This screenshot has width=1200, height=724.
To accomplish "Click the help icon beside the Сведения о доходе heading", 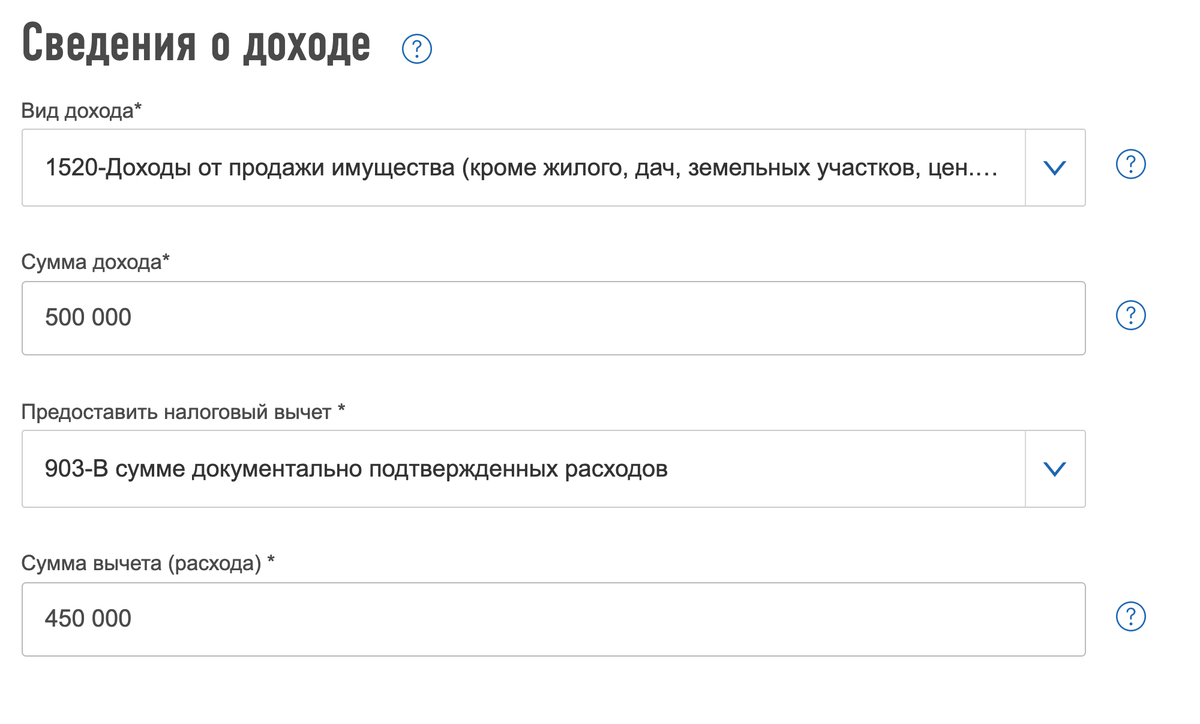I will (x=416, y=49).
